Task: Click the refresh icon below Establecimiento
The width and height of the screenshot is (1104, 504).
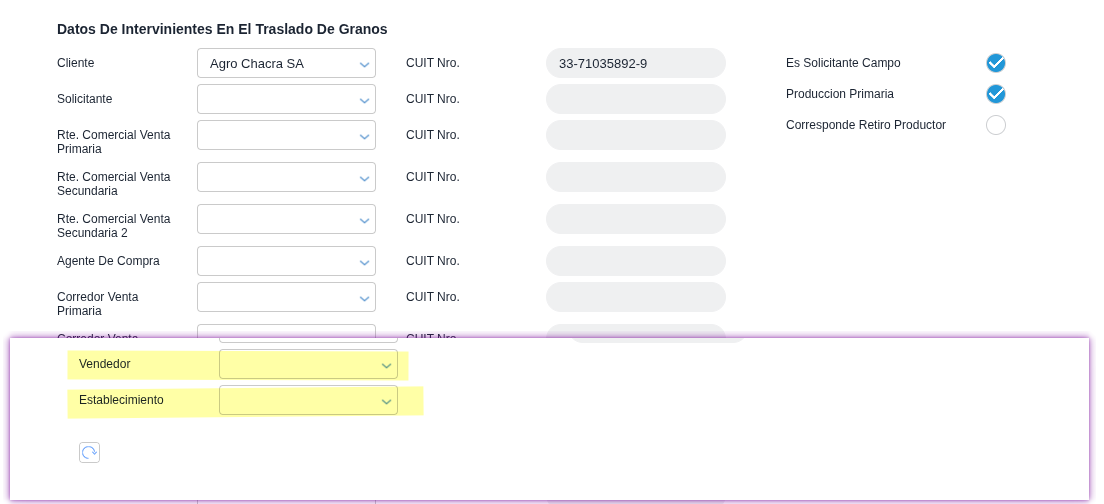Action: tap(89, 452)
